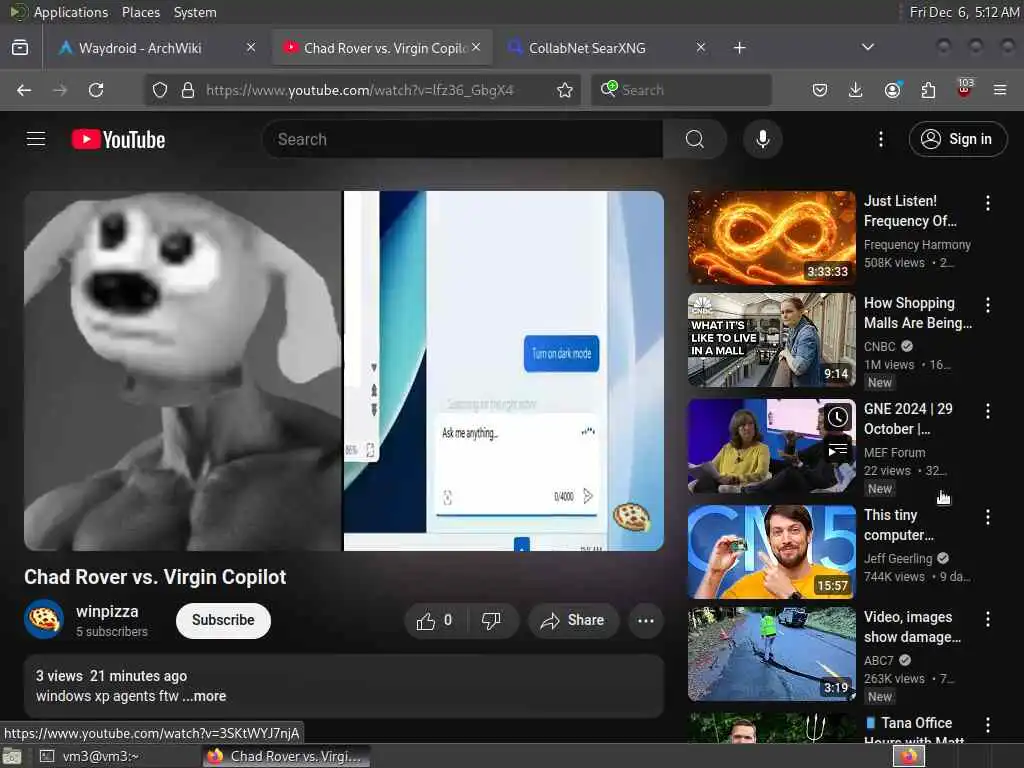Click 'Chad Rover vs. Virgin Copilot' title
Screen dimensions: 1024x768
click(x=155, y=577)
